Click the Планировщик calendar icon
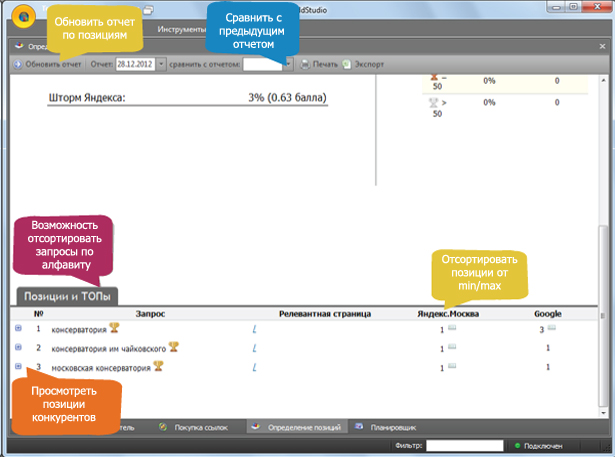The width and height of the screenshot is (615, 457). pyautogui.click(x=359, y=426)
